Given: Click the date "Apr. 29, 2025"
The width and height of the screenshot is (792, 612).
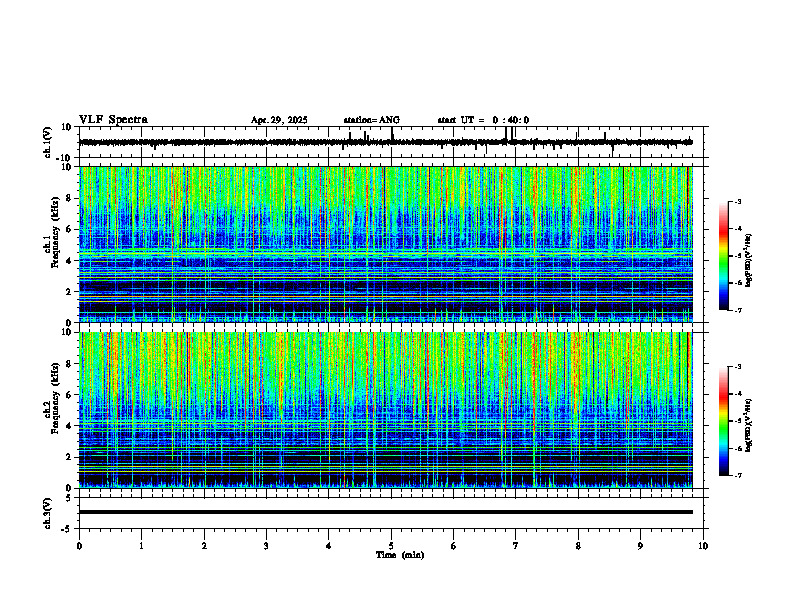Looking at the screenshot, I should 279,120.
